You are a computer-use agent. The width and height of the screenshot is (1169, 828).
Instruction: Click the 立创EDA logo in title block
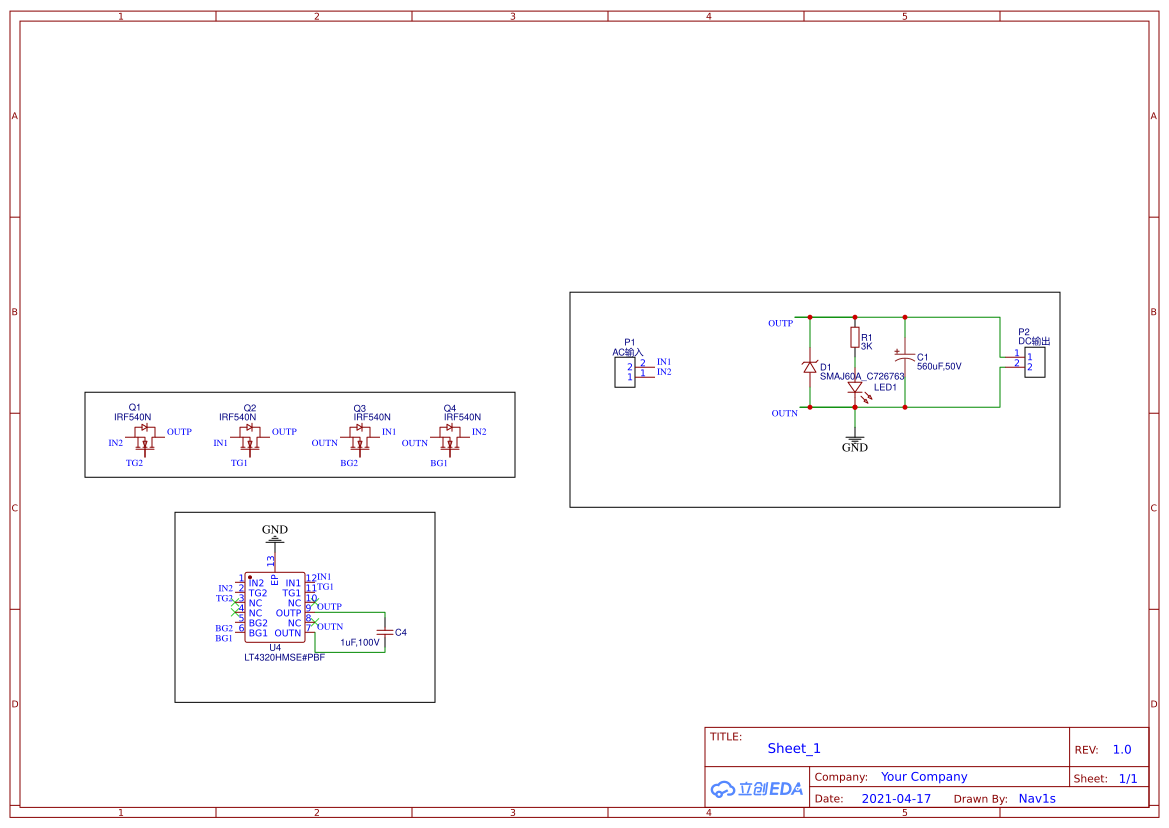pos(757,789)
